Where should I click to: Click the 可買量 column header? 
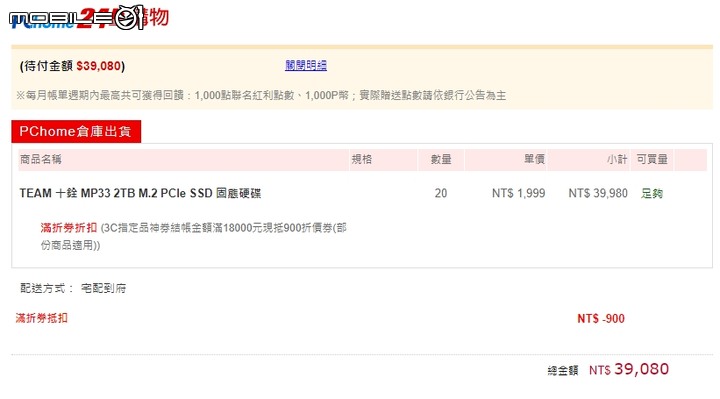[652, 159]
